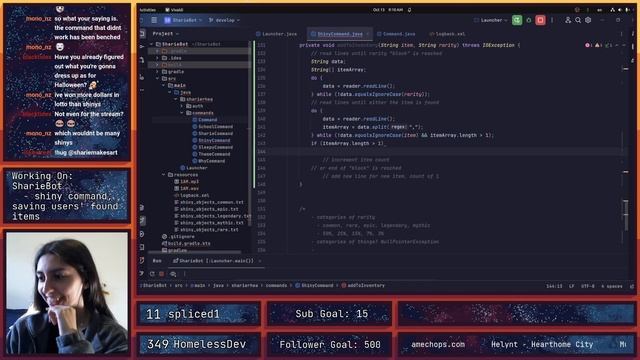Open the Project view mode dropdown
The height and width of the screenshot is (360, 640).
(x=165, y=34)
